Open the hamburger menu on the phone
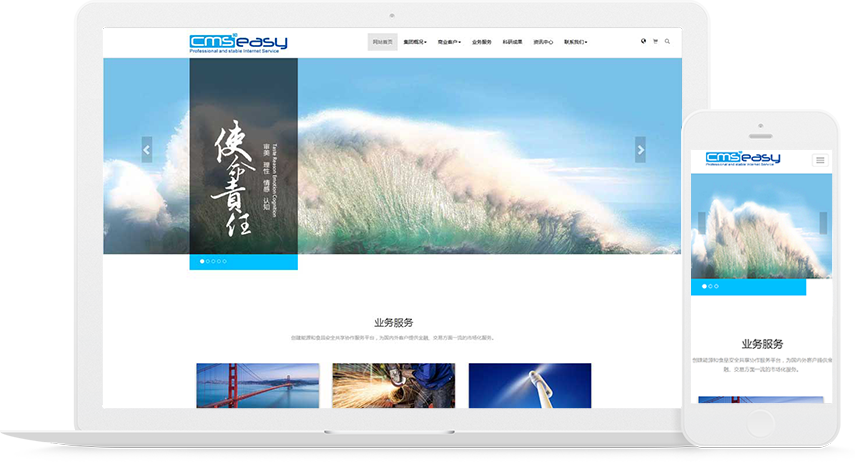This screenshot has width=855, height=462. coord(821,159)
